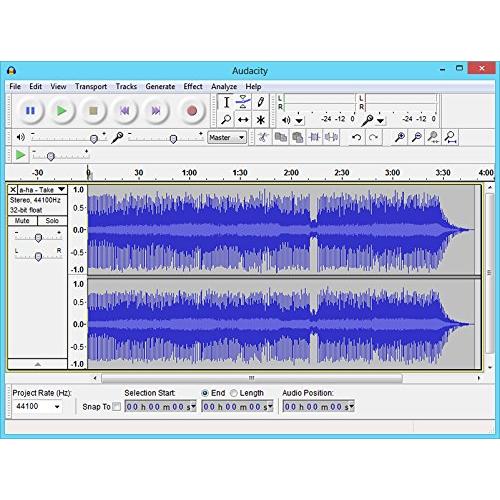Open the View menu

(x=58, y=86)
